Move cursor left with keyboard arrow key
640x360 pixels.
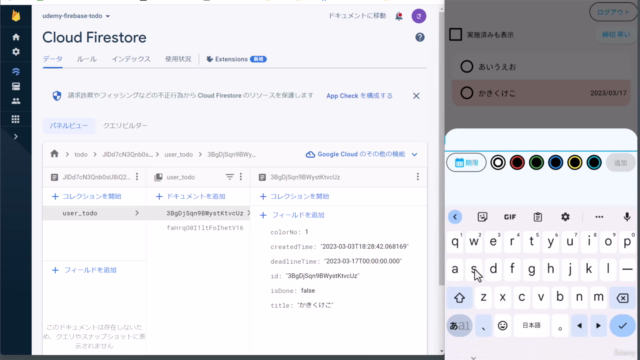579,325
